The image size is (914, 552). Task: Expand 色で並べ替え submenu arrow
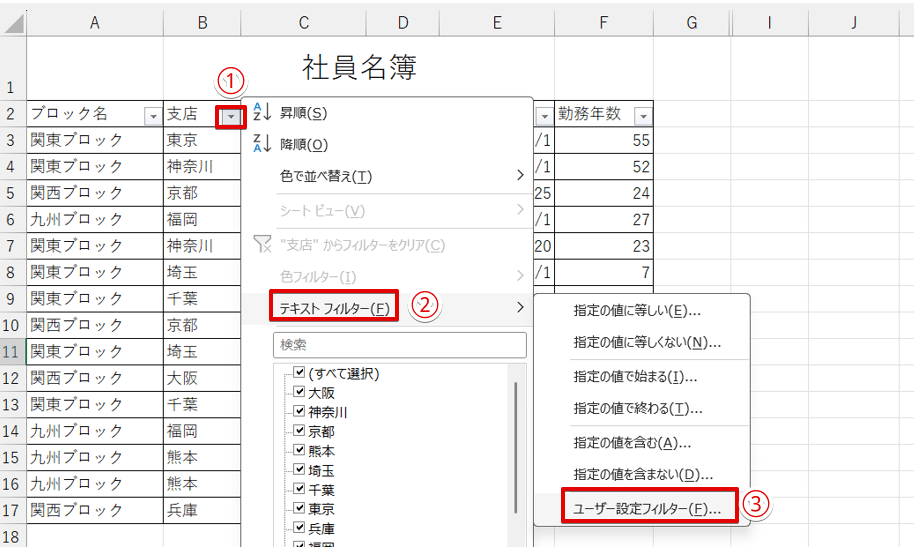(520, 175)
